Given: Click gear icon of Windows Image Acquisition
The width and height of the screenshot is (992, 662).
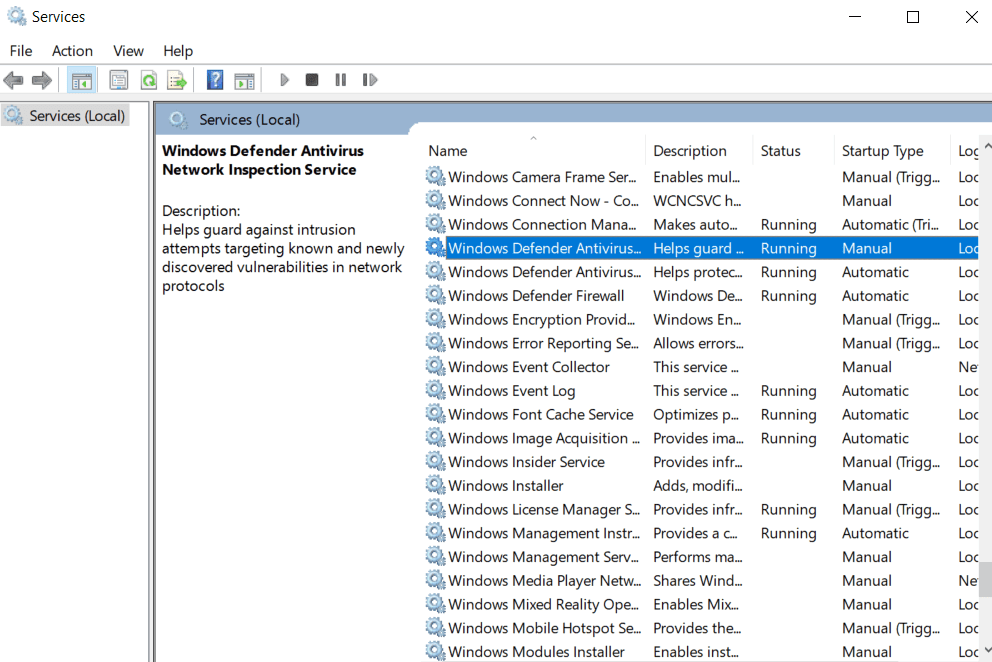Looking at the screenshot, I should point(435,437).
